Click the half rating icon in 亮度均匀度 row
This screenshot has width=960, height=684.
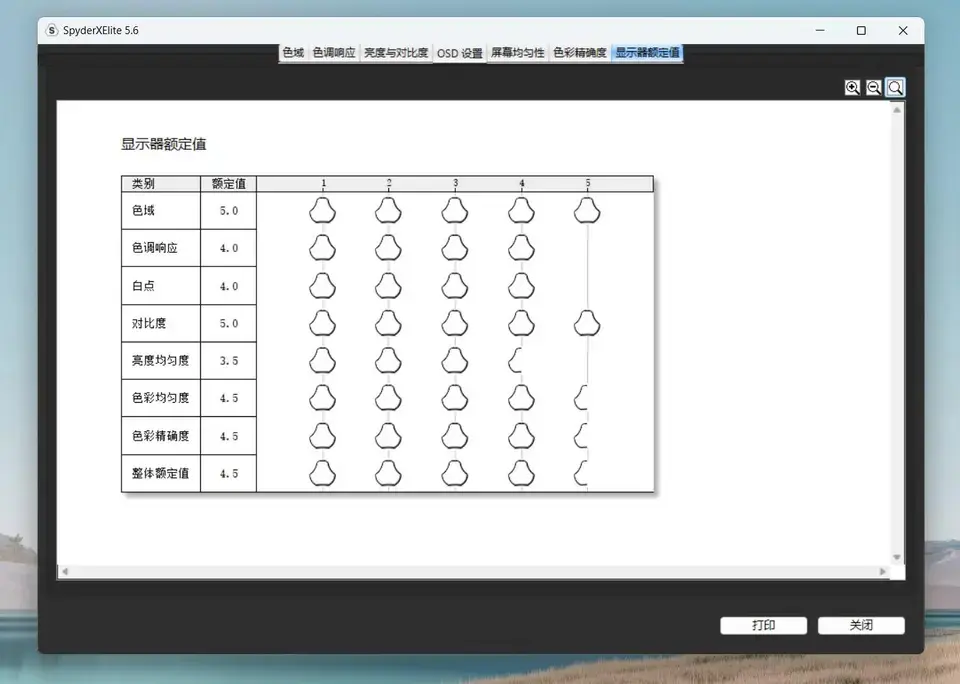516,360
